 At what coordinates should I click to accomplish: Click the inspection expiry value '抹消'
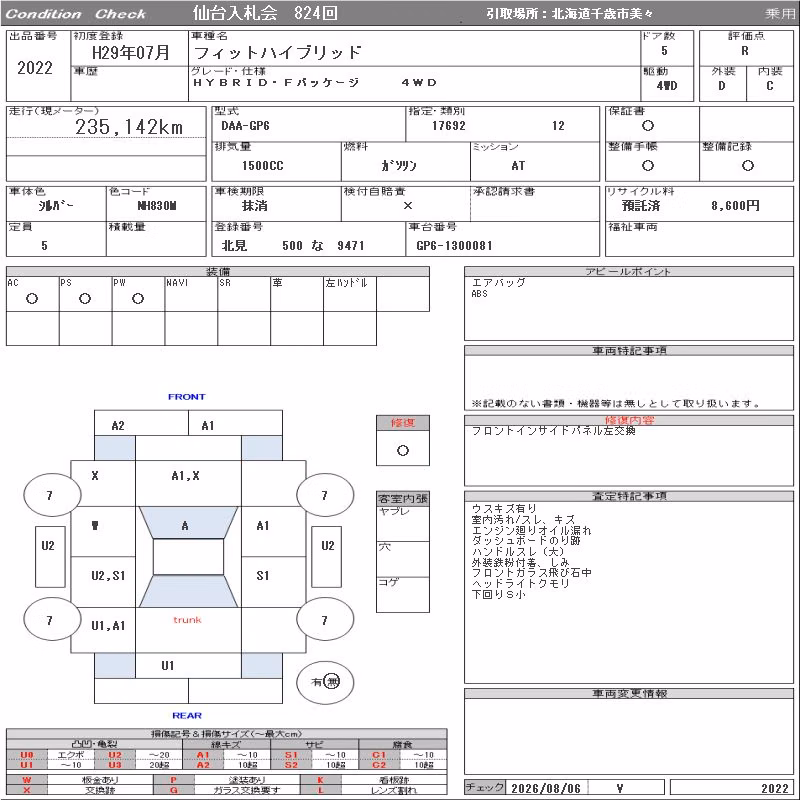pyautogui.click(x=255, y=206)
